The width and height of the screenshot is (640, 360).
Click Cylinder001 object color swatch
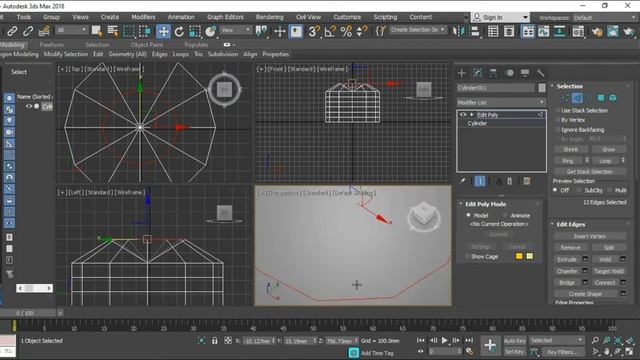(x=542, y=88)
